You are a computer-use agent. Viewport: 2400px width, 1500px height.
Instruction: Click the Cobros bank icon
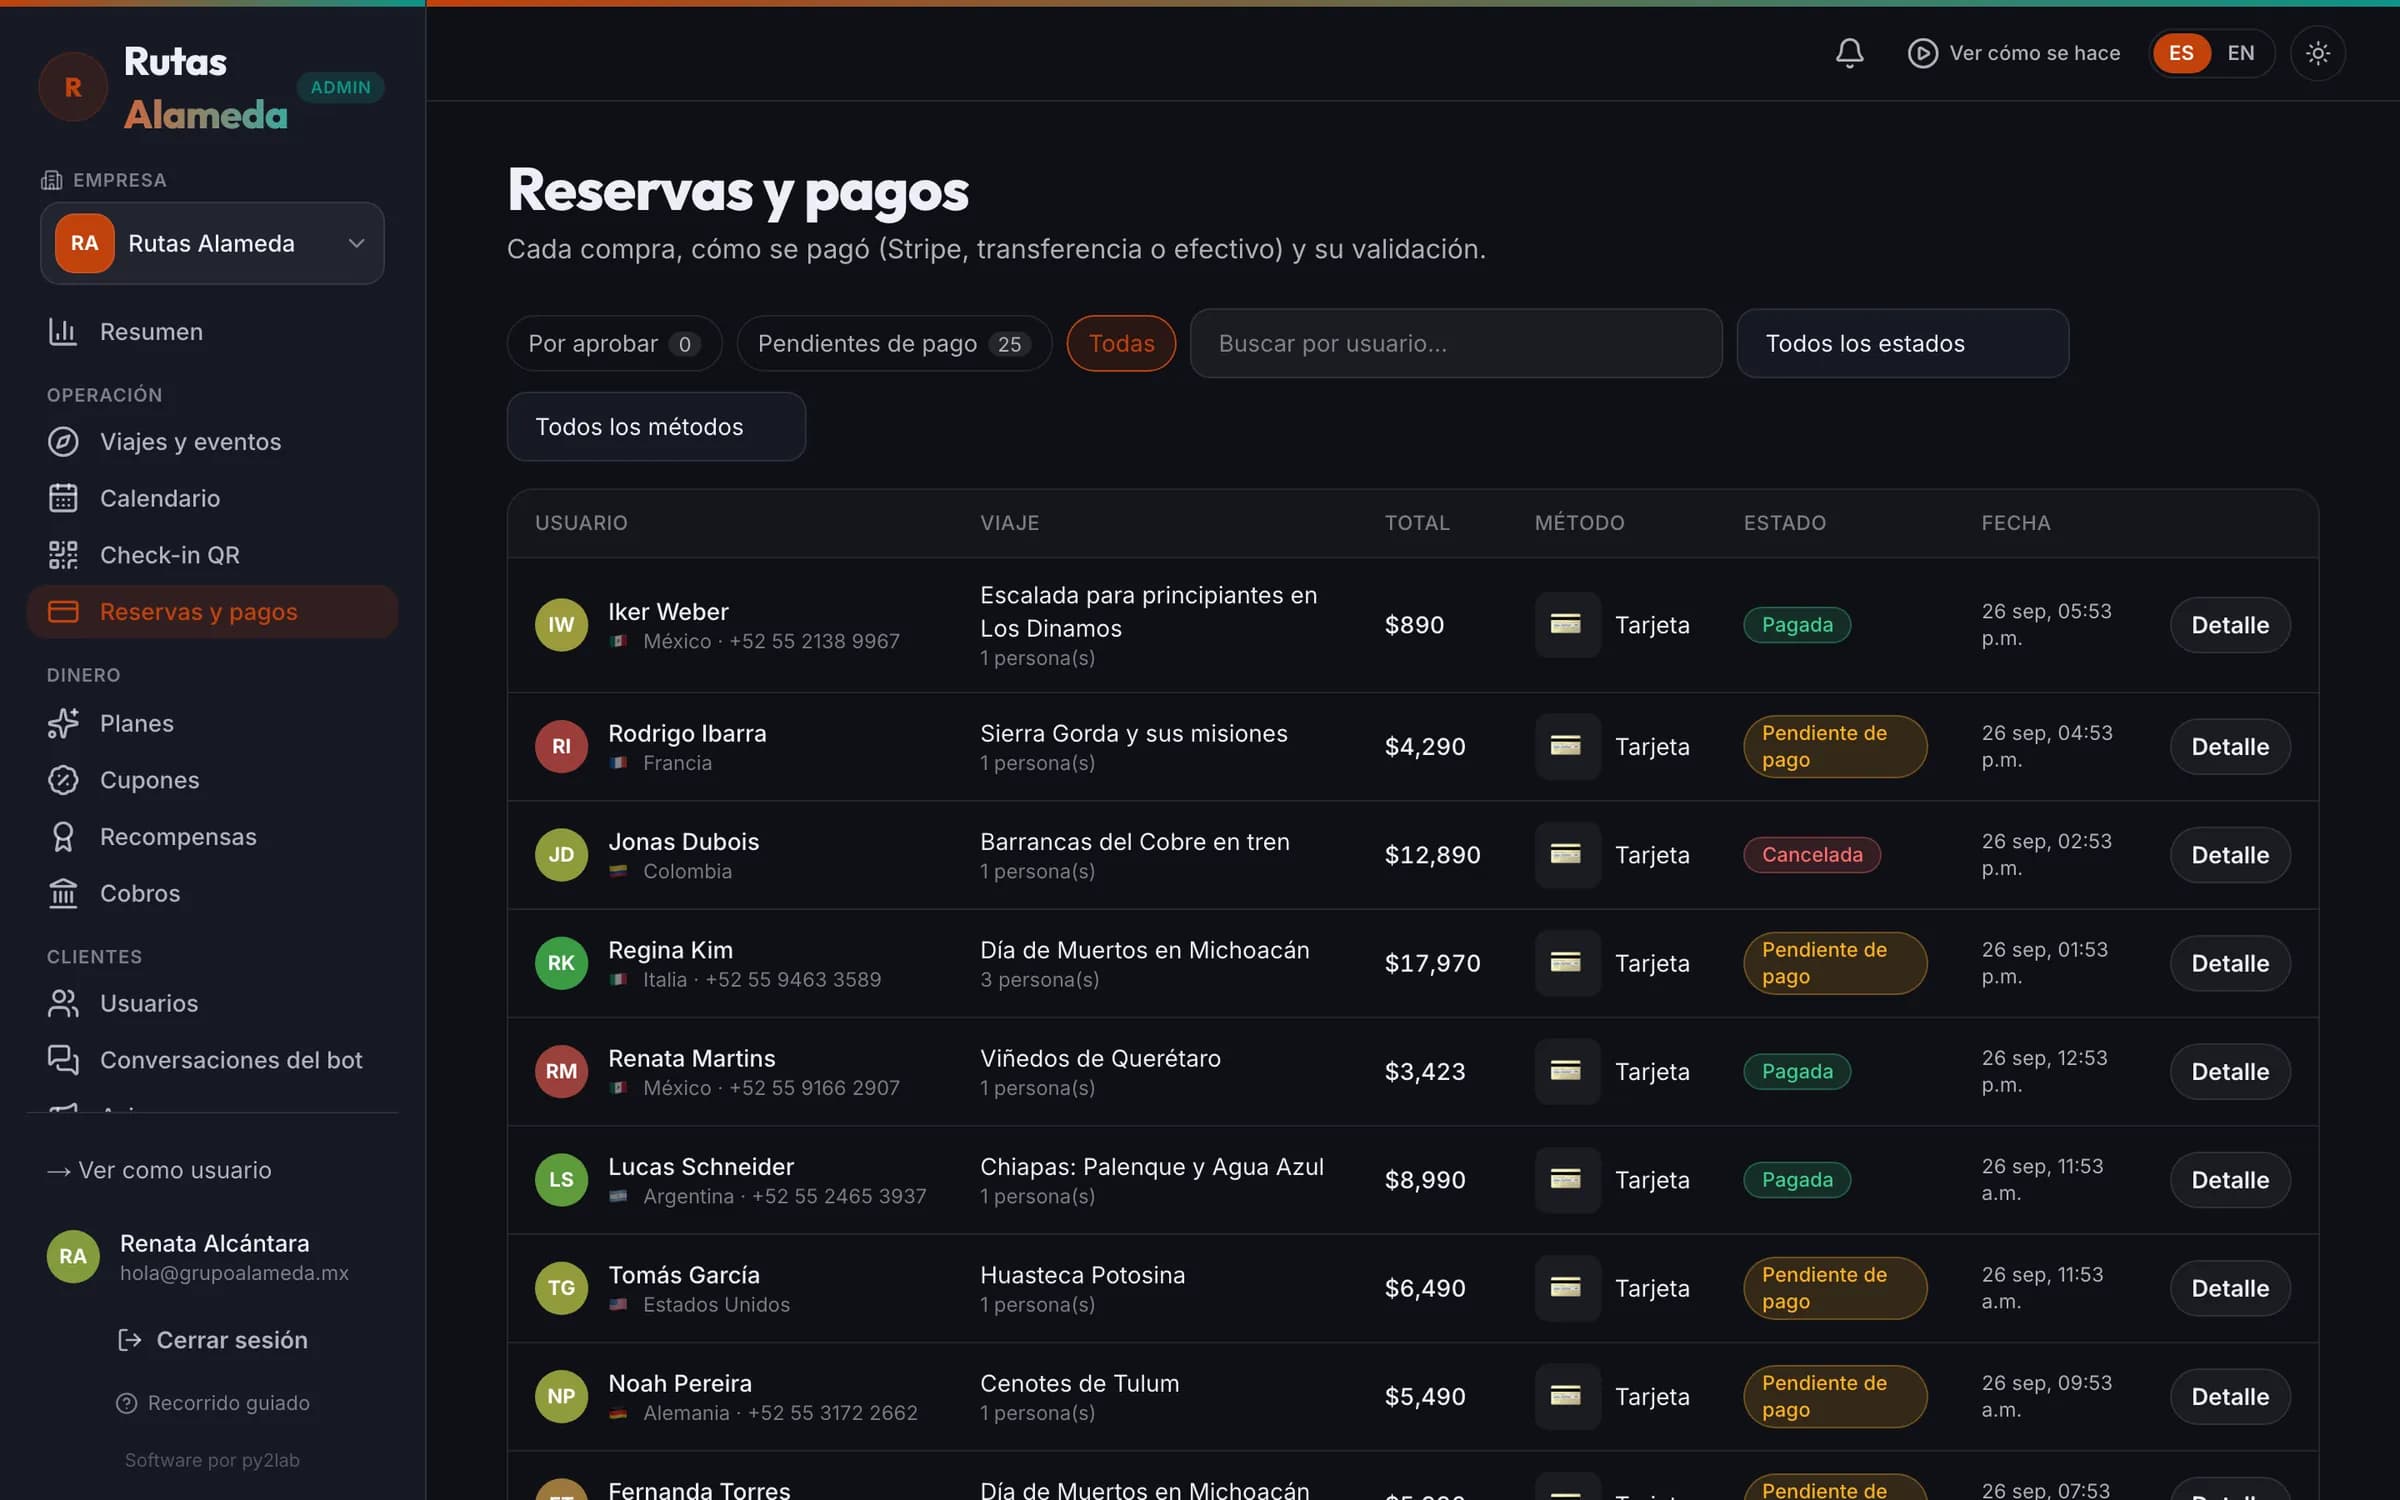[x=63, y=893]
